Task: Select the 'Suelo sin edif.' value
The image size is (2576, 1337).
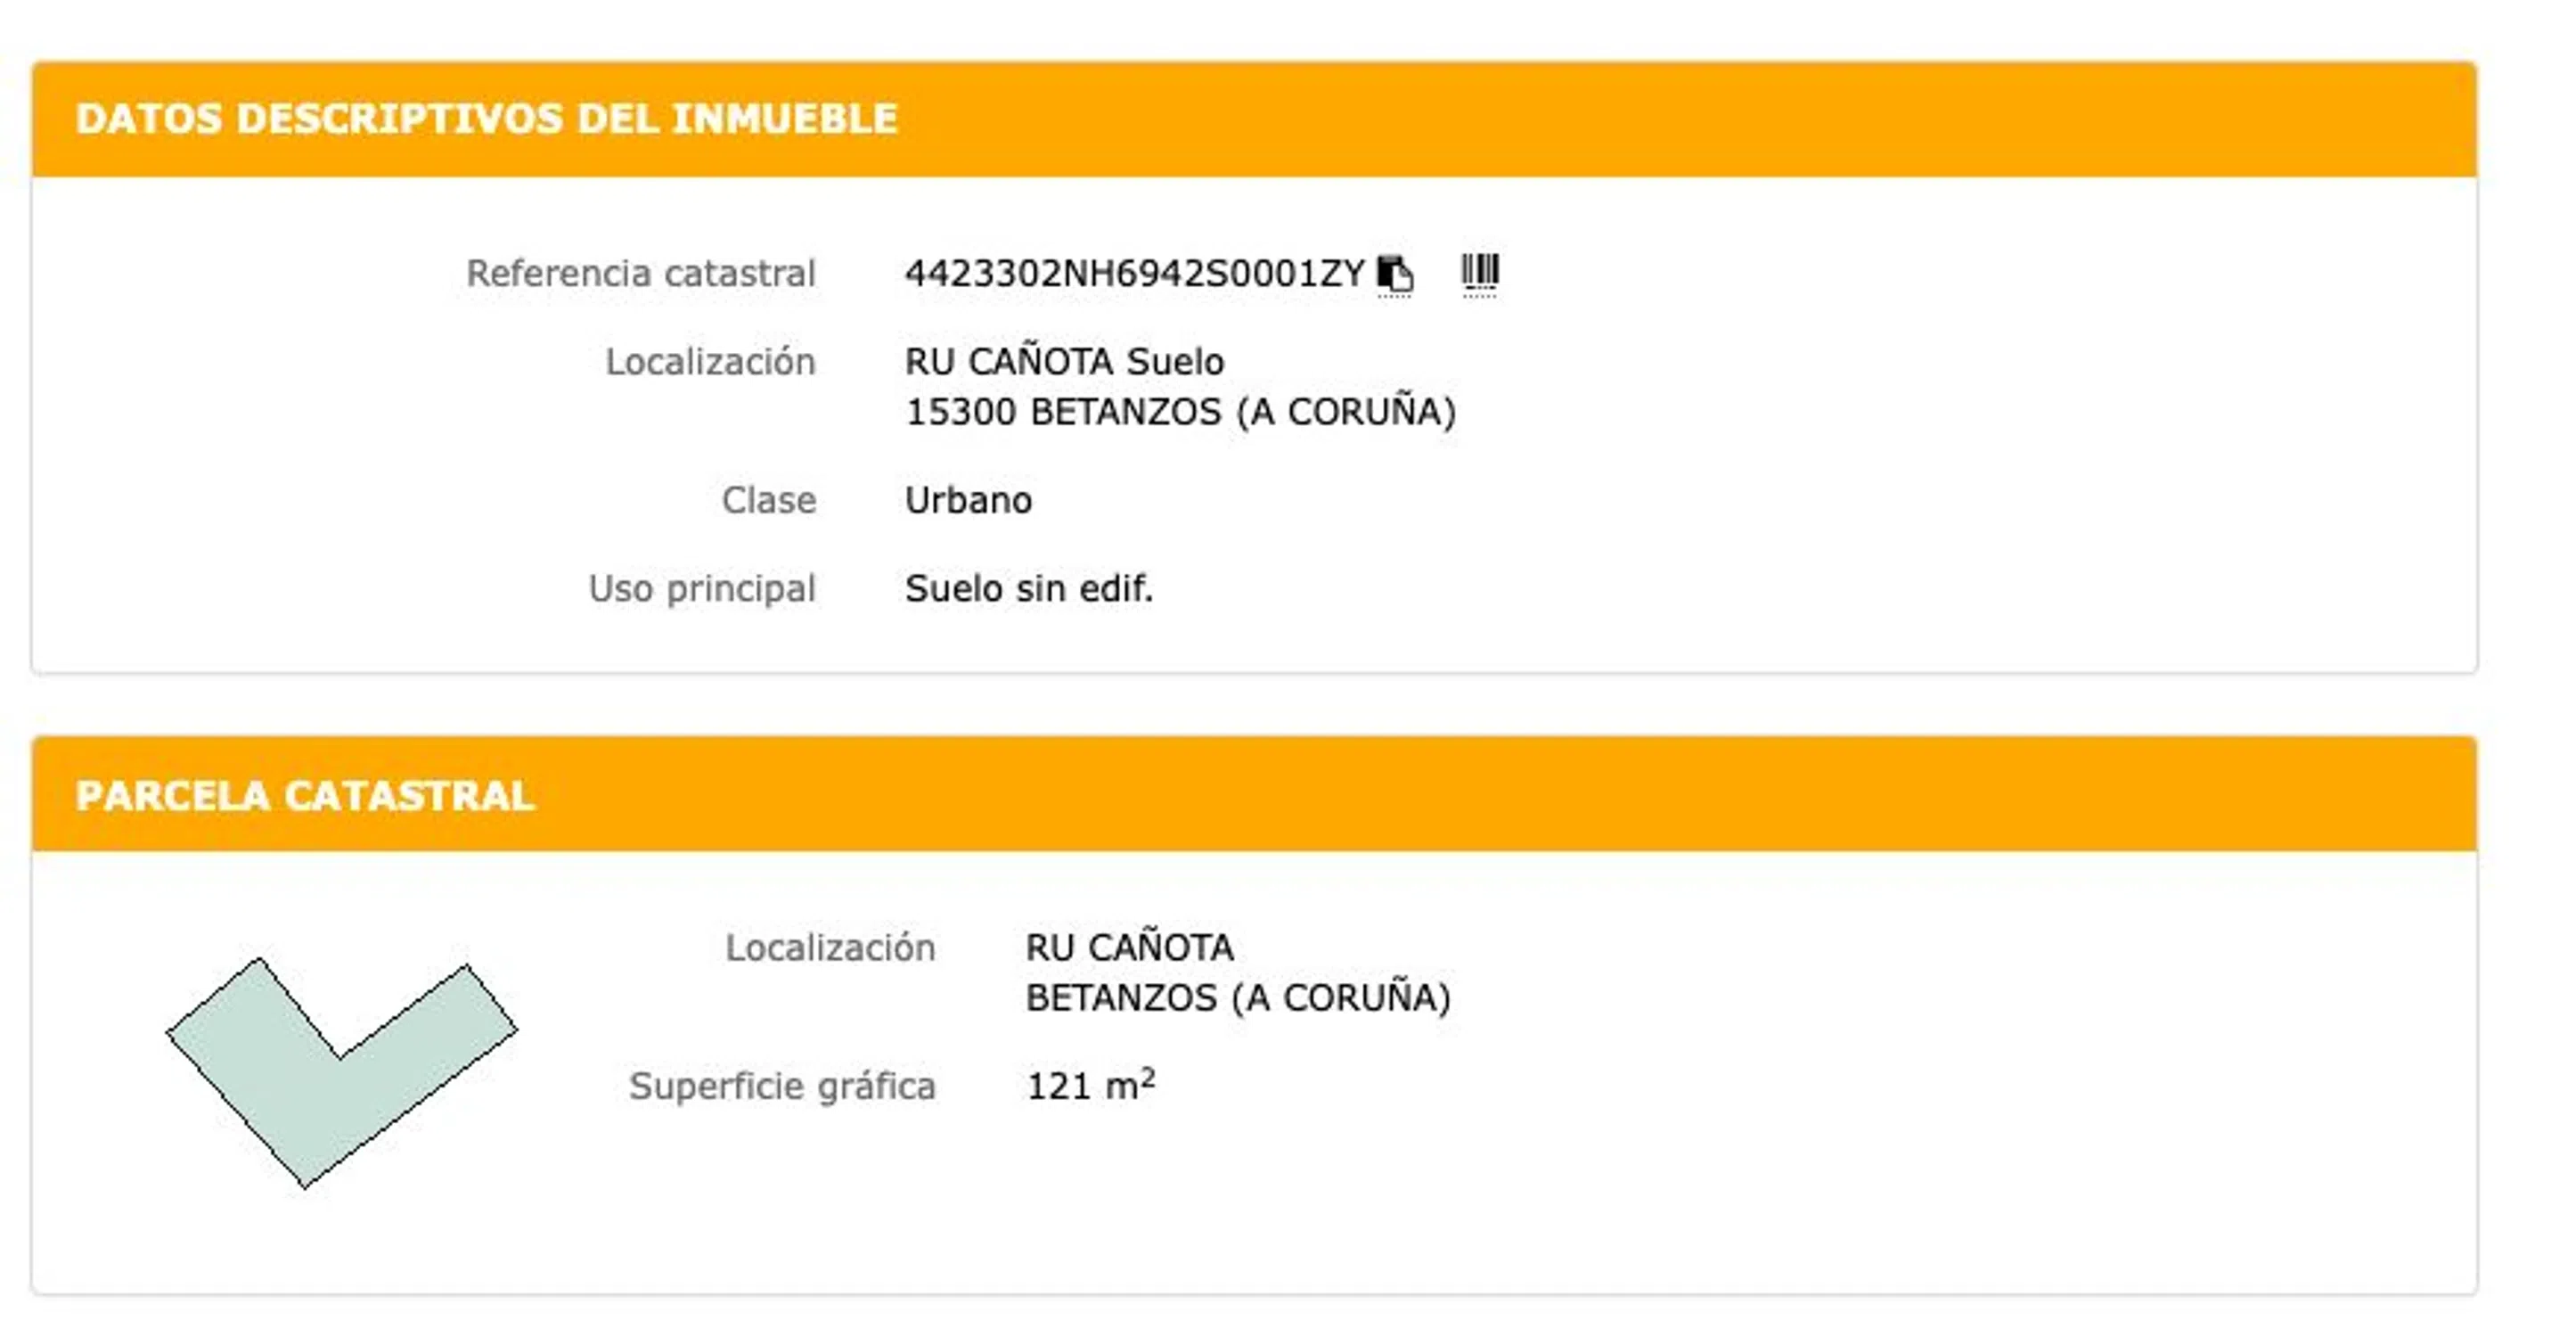Action: click(x=1029, y=588)
